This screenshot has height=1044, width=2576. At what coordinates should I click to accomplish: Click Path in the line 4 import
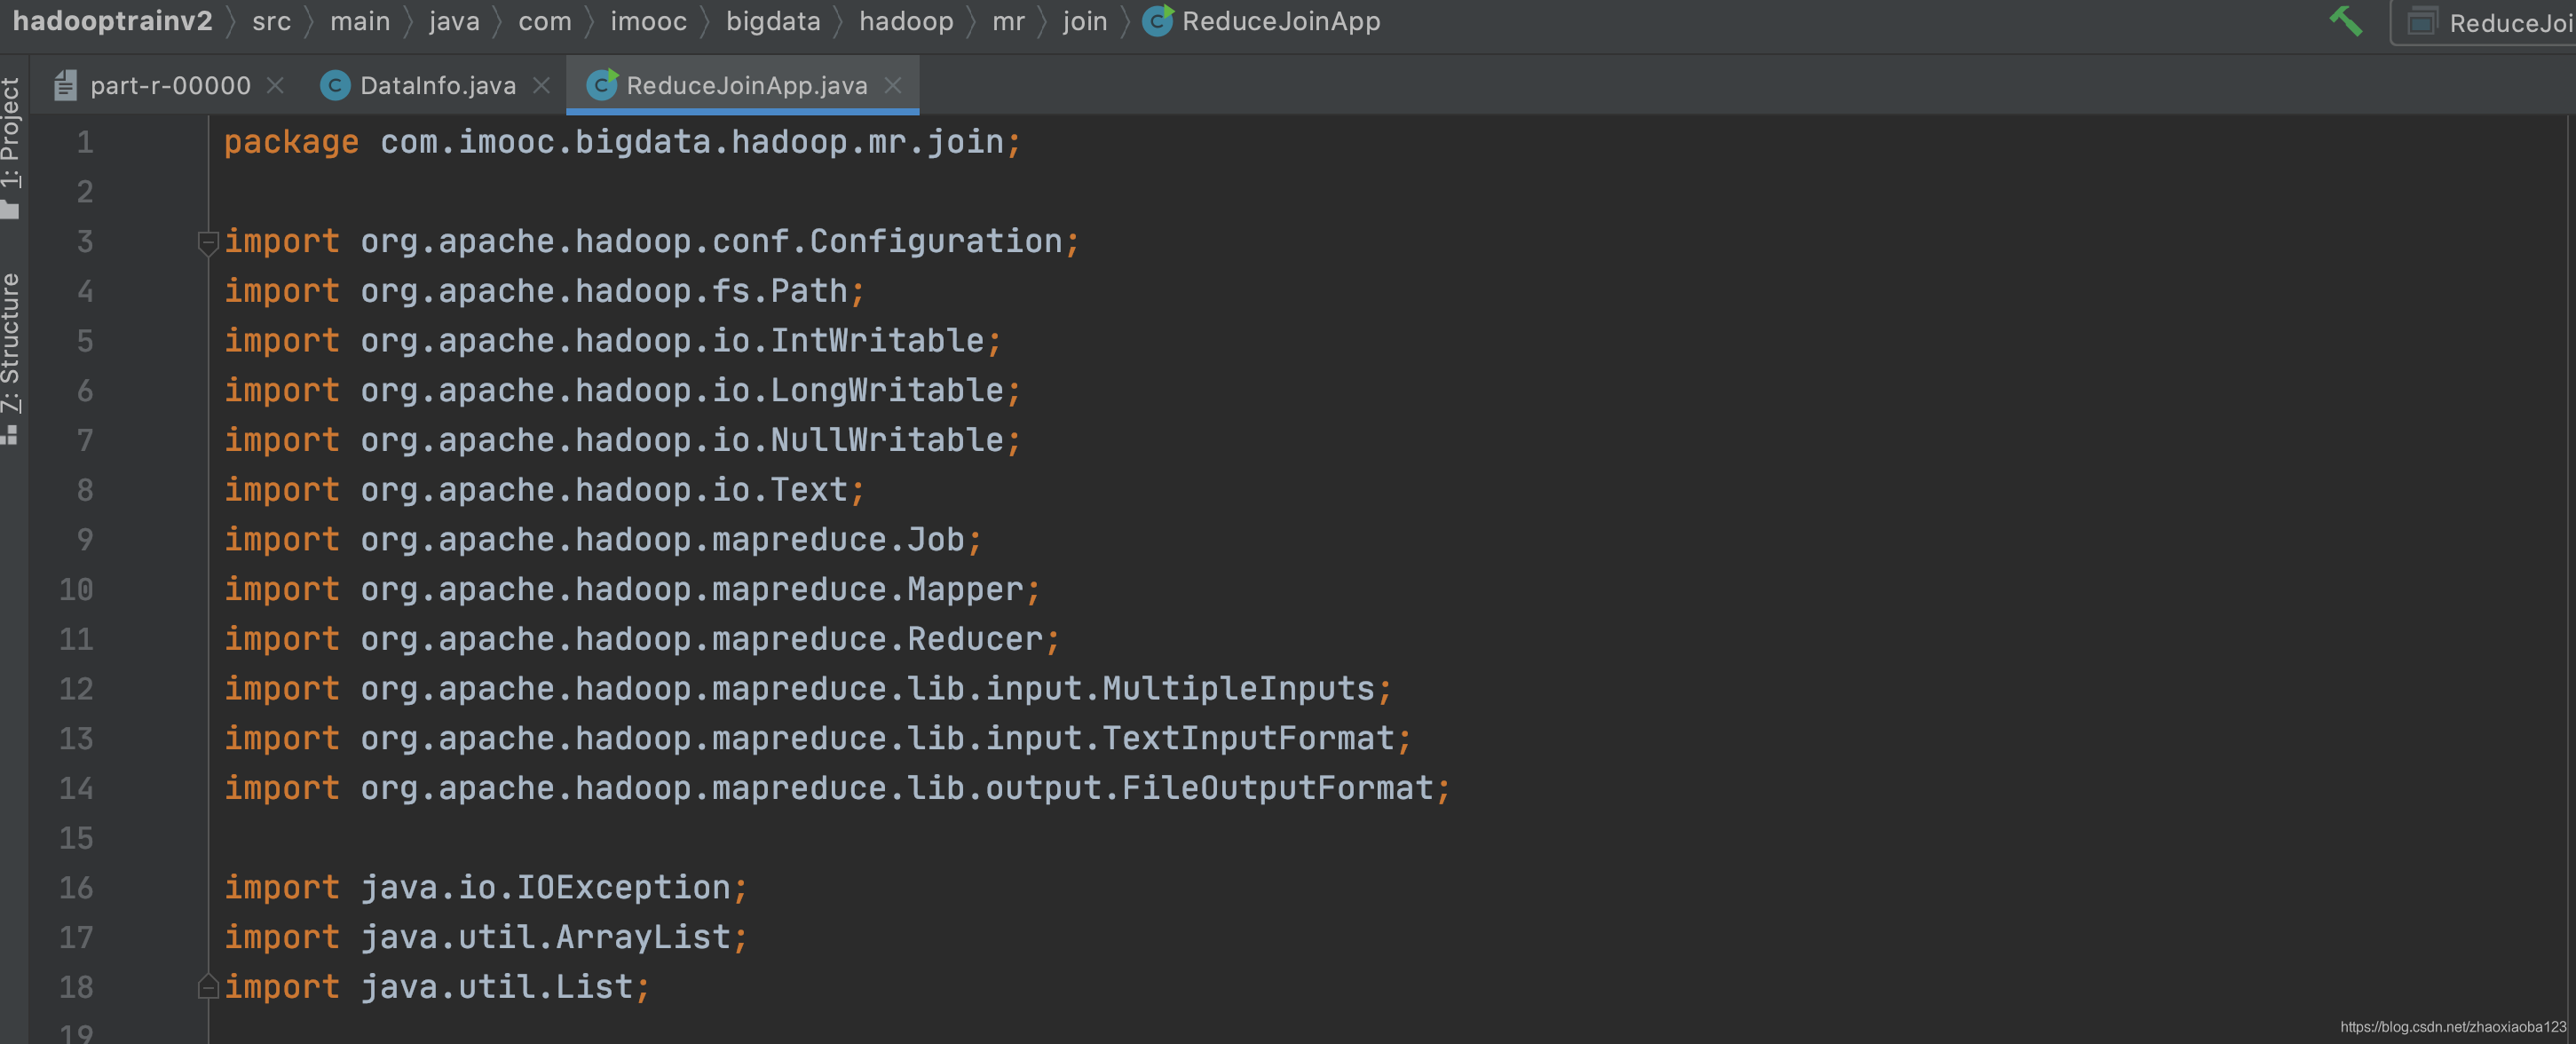809,291
